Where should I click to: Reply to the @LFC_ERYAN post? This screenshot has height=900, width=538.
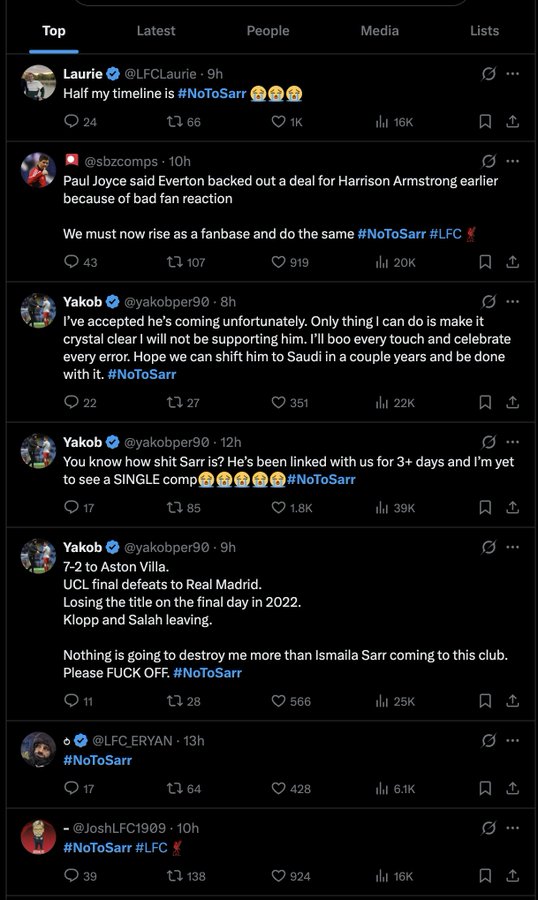pyautogui.click(x=79, y=789)
